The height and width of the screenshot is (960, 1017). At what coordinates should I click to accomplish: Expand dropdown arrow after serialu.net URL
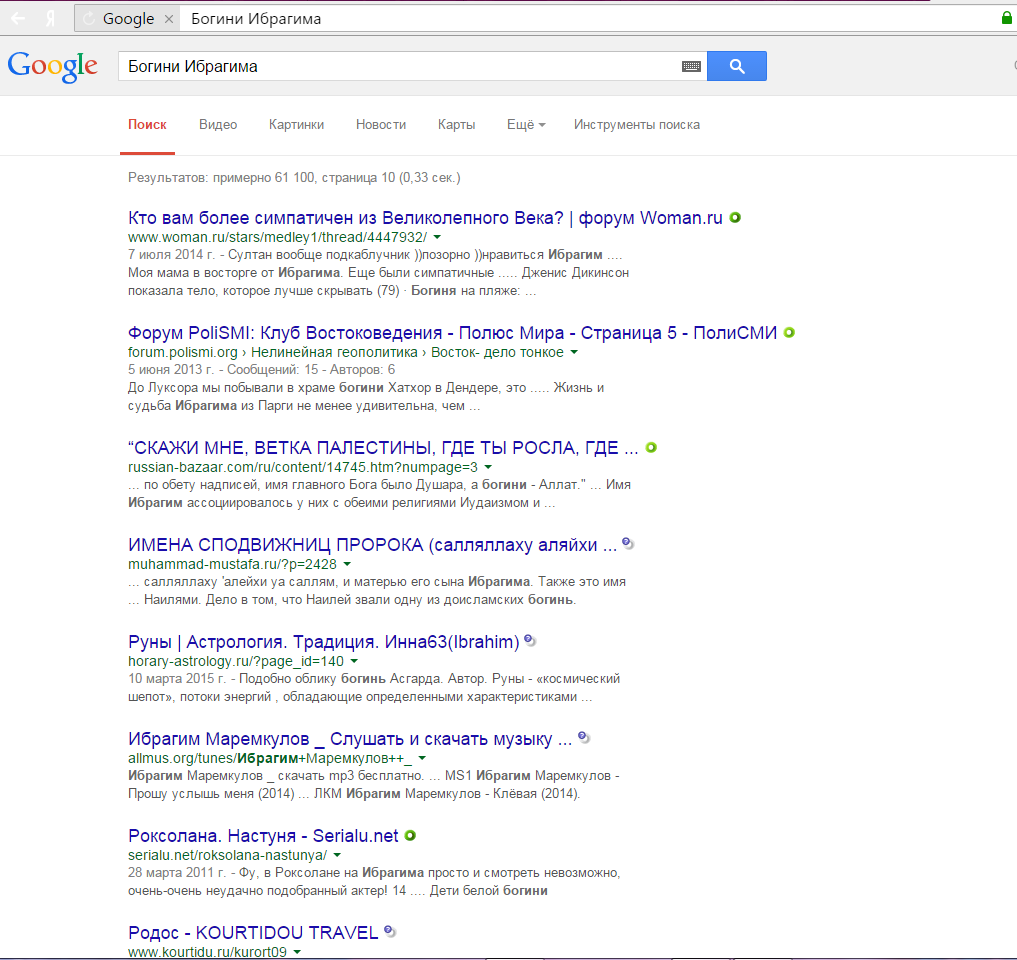(x=337, y=856)
